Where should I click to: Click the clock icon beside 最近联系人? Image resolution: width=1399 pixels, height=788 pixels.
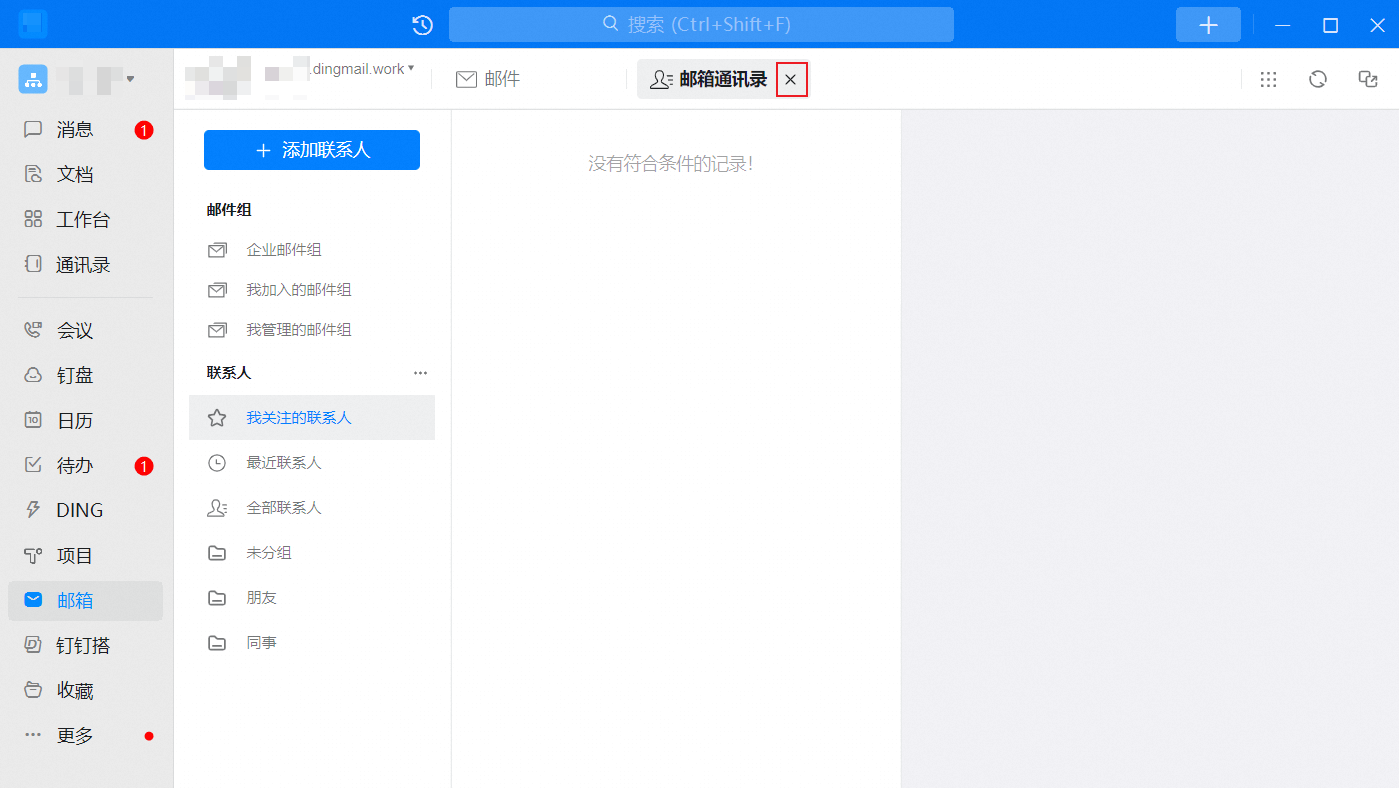pos(217,463)
